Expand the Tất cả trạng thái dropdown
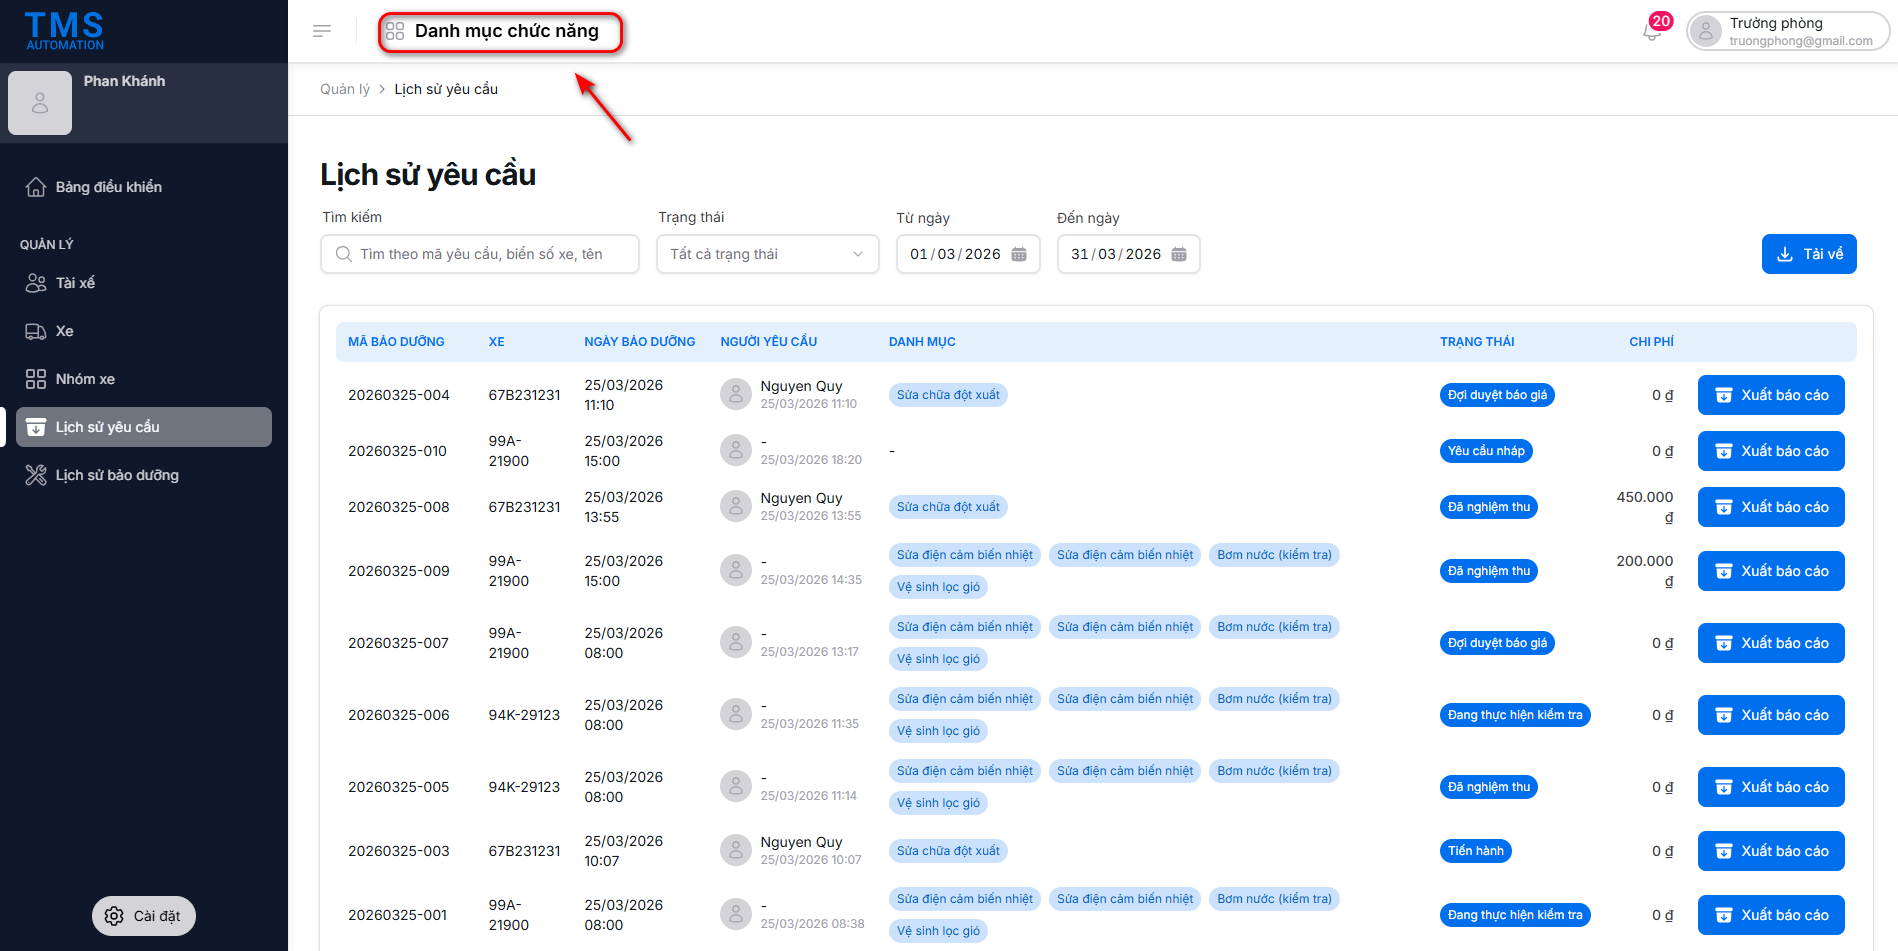 click(x=767, y=254)
